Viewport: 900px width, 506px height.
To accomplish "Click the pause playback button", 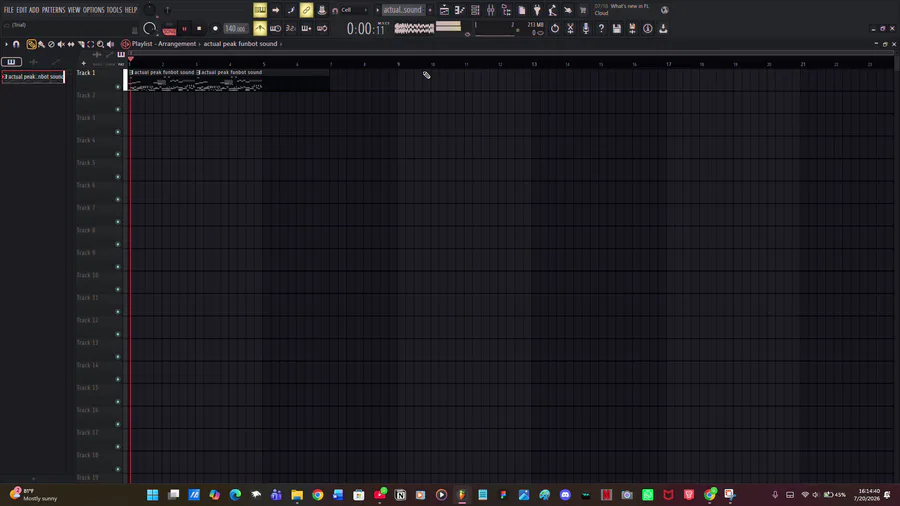I will point(184,29).
